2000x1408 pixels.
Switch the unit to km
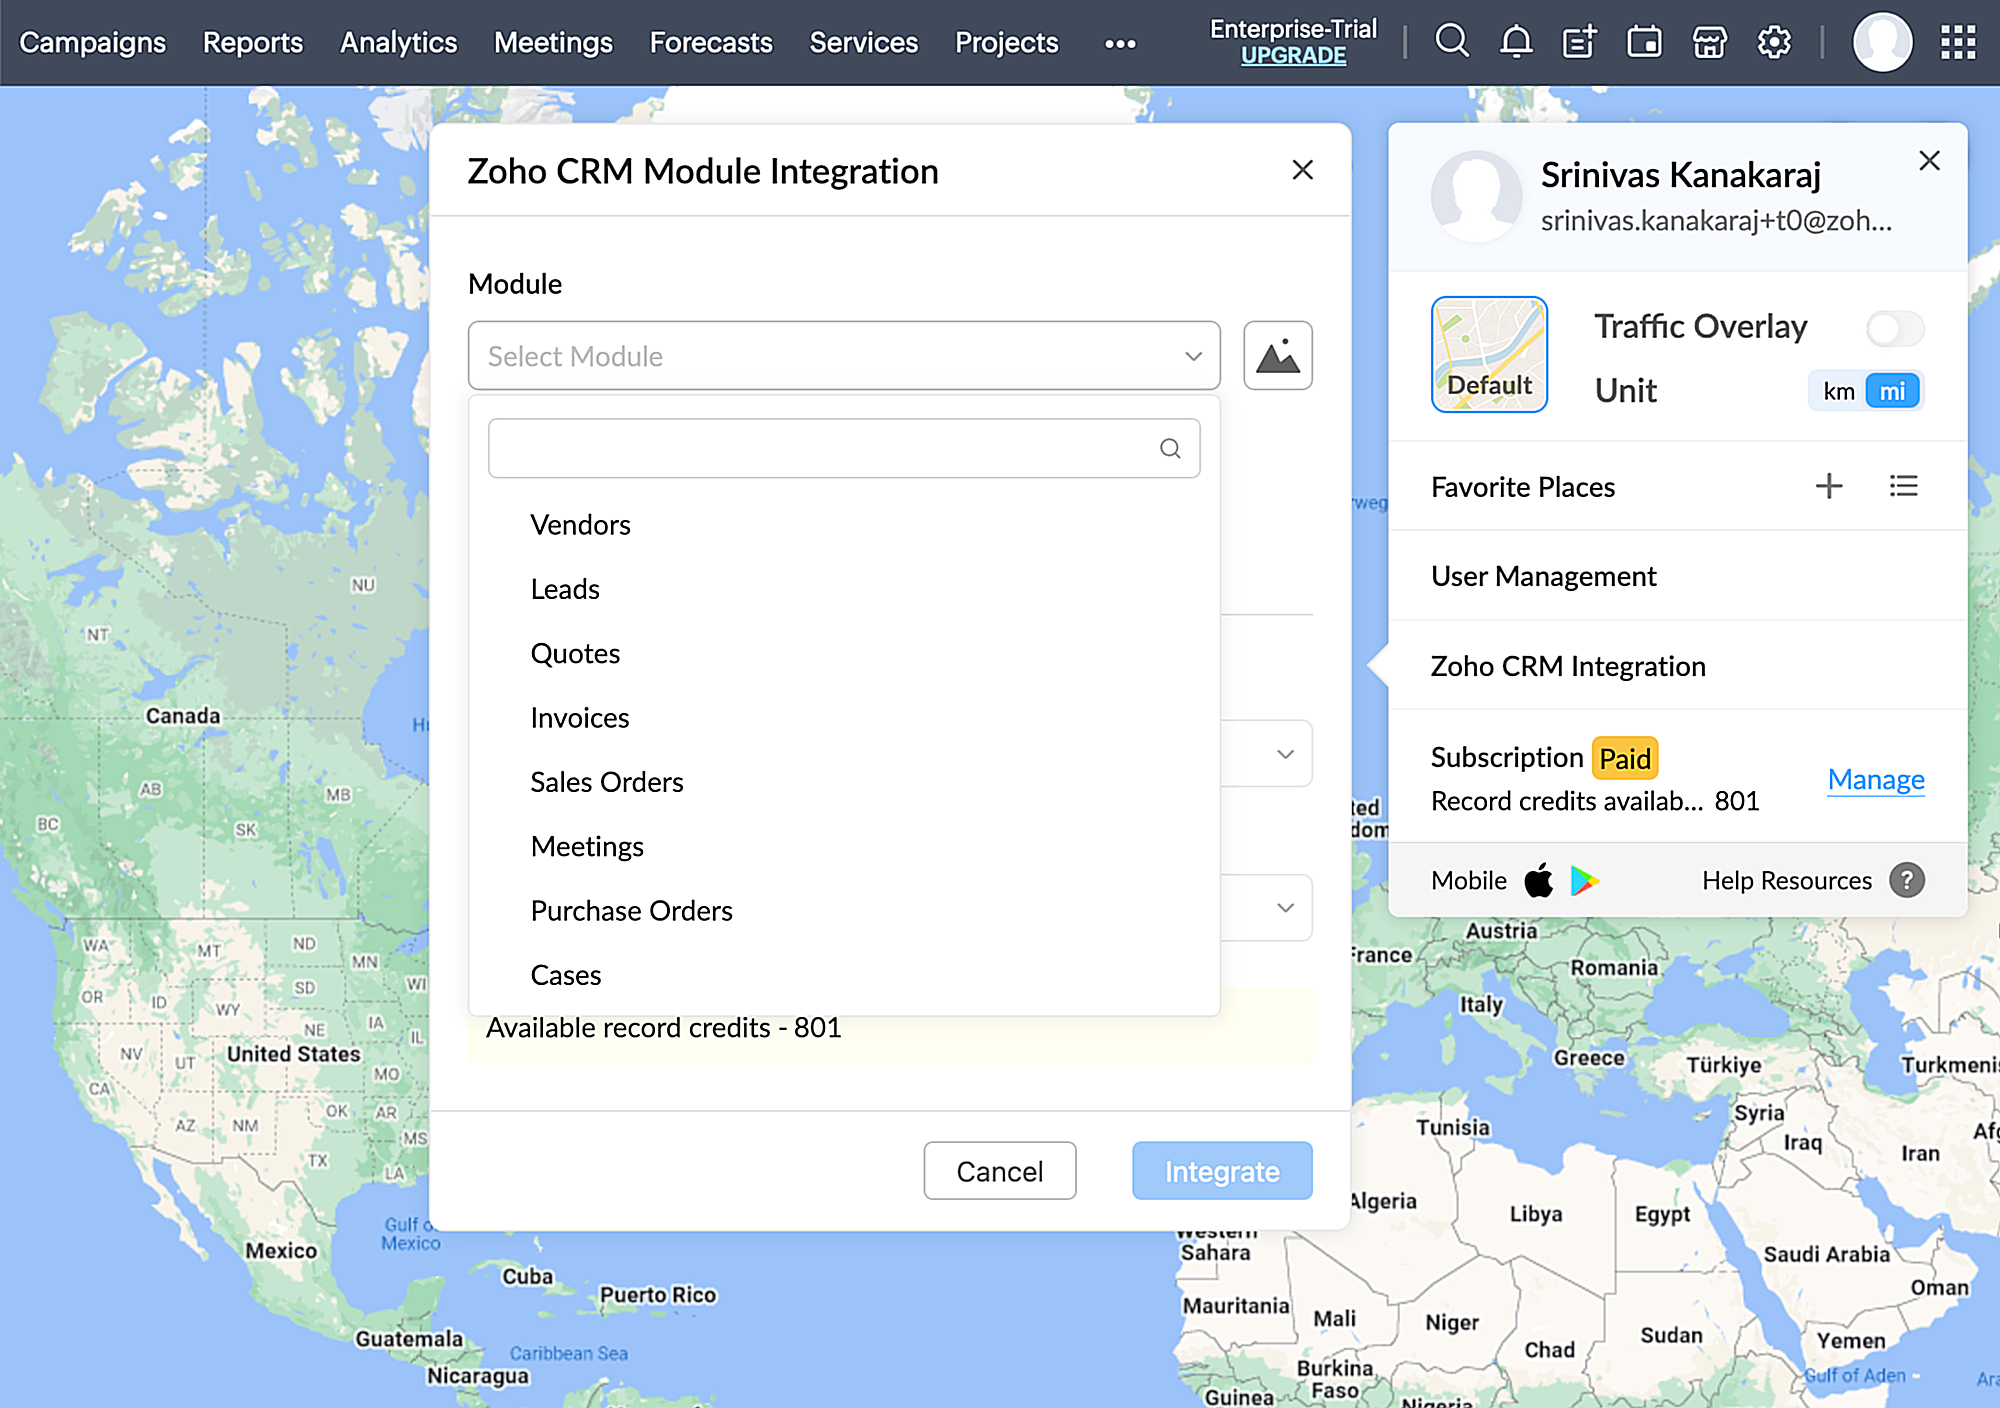[1838, 391]
